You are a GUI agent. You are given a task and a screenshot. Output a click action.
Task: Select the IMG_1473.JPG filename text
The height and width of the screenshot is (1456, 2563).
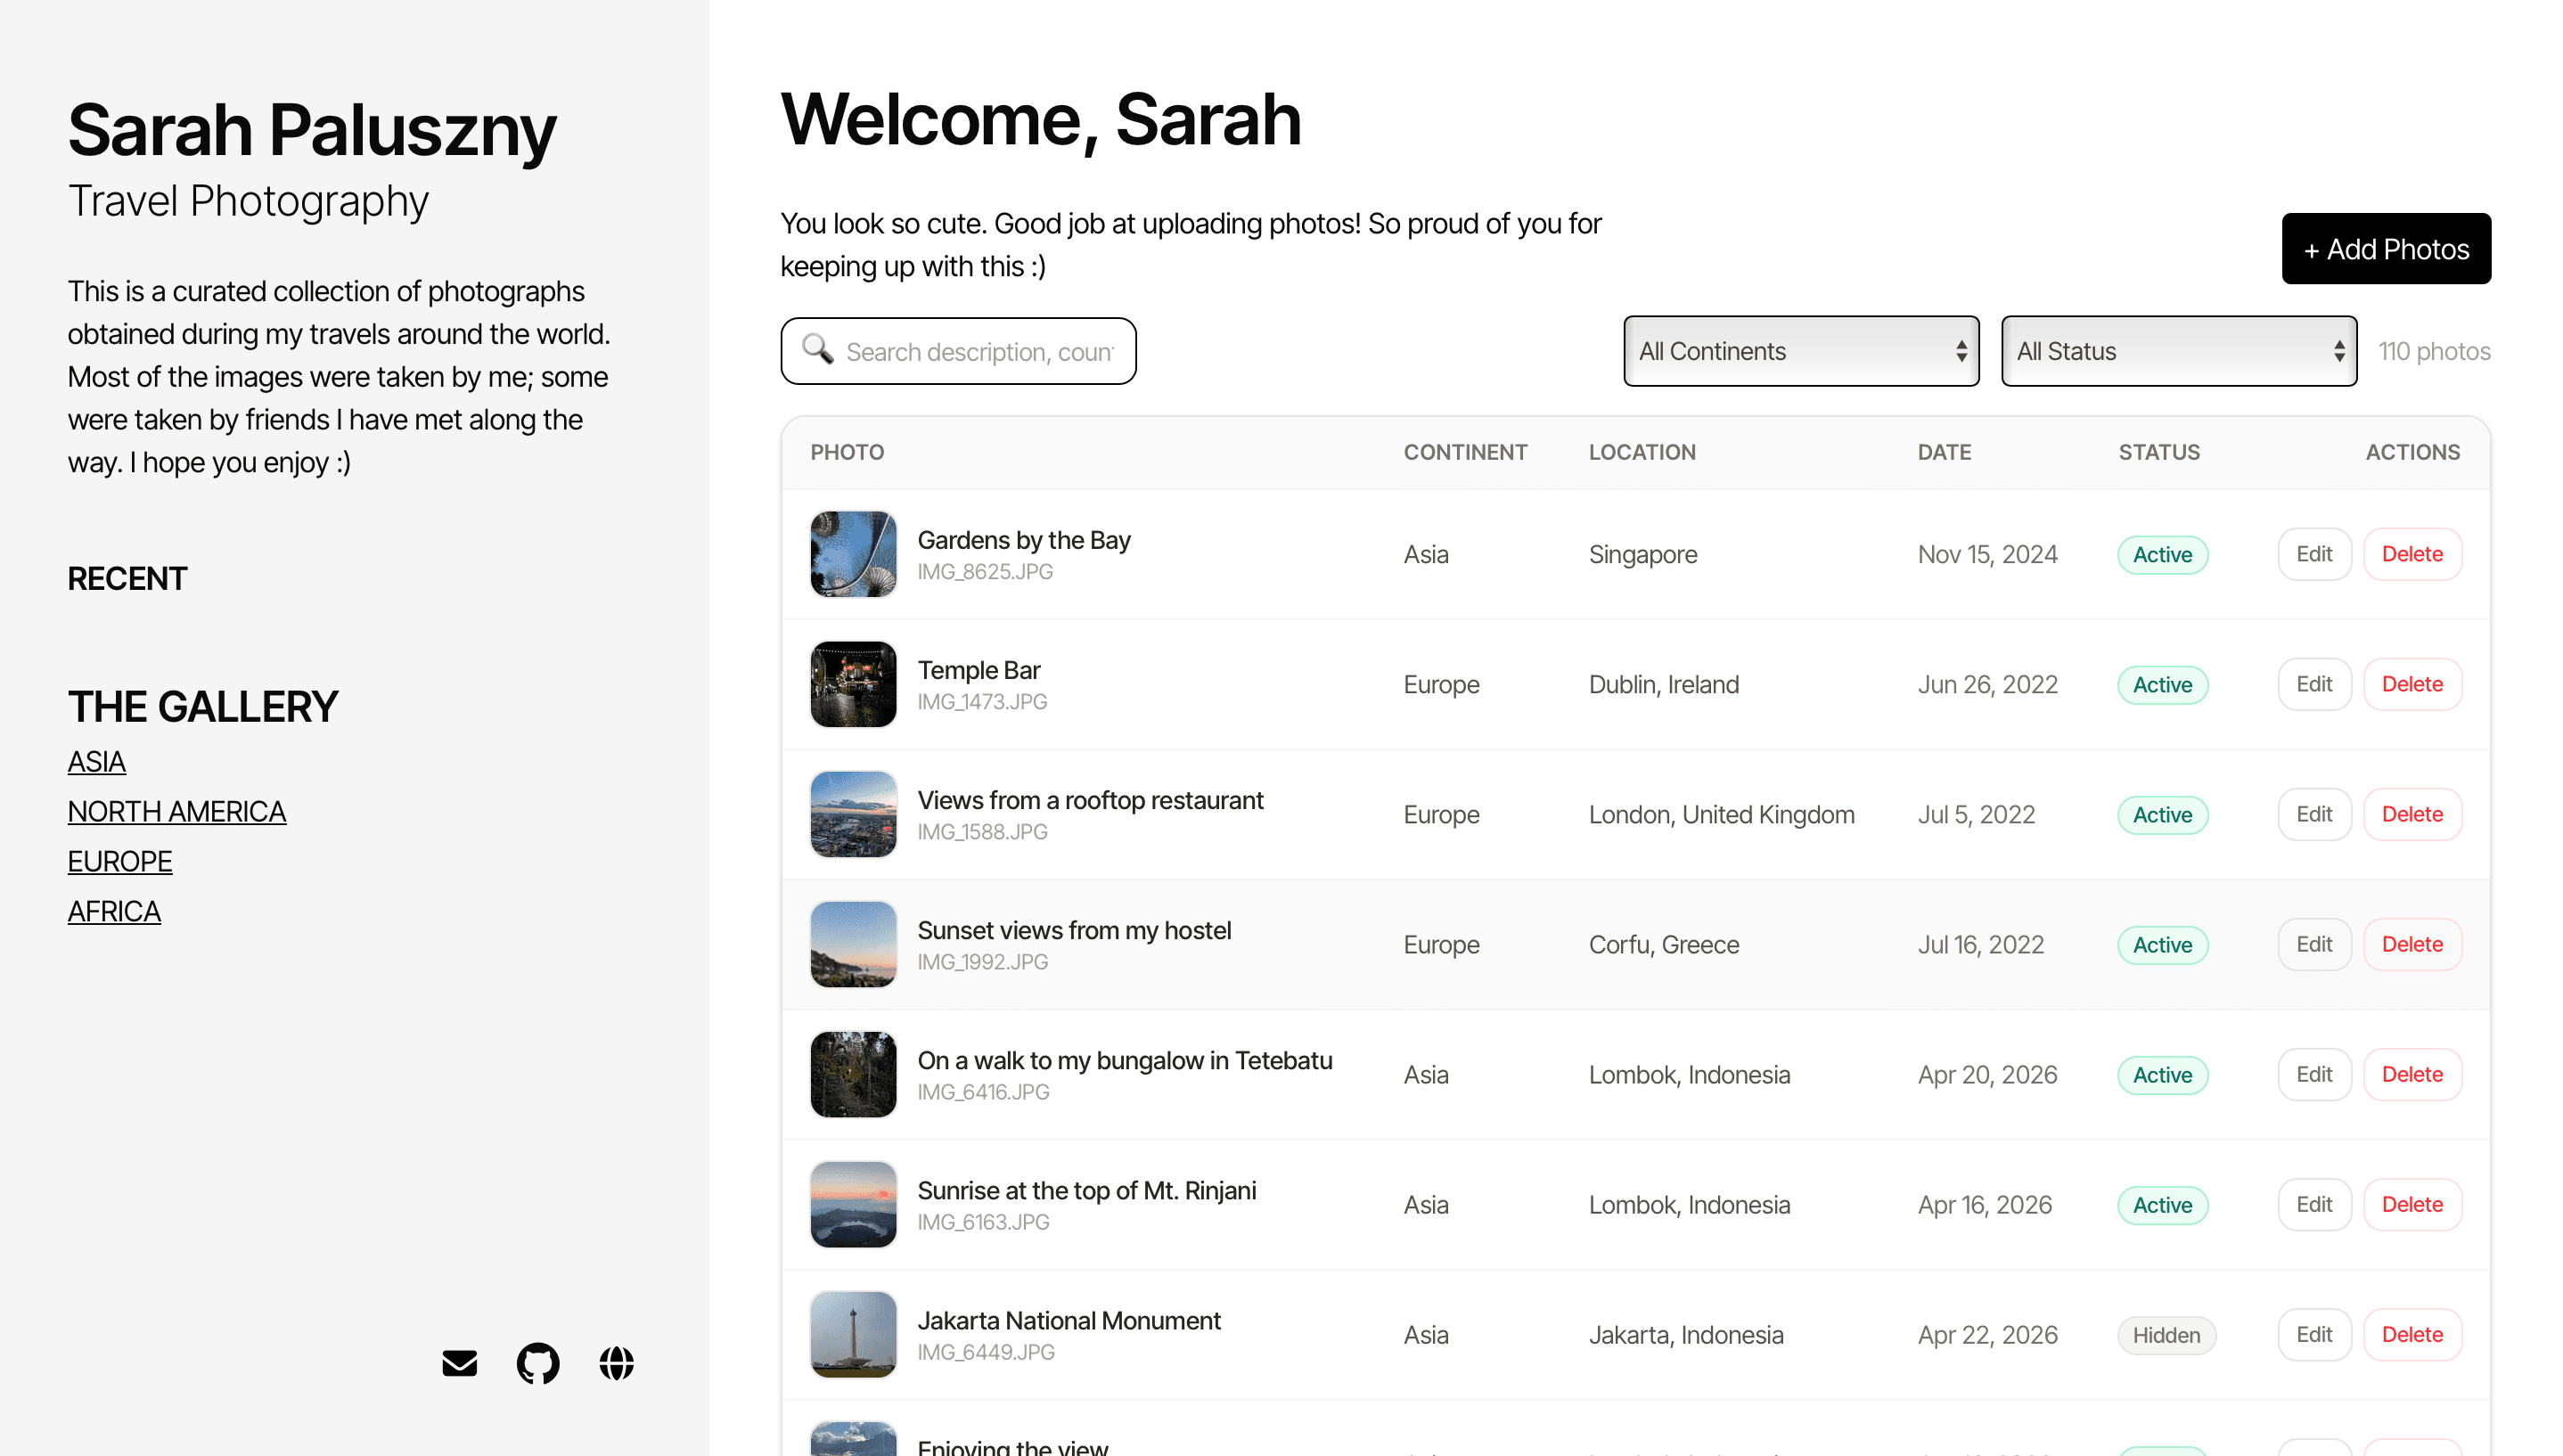coord(982,702)
